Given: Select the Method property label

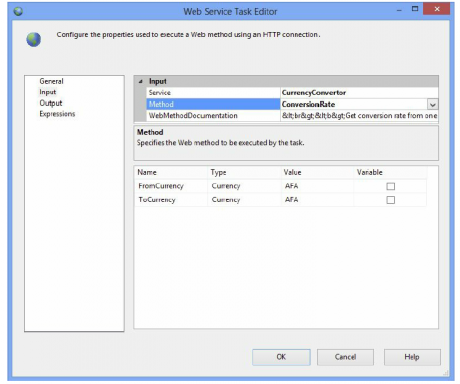Looking at the screenshot, I should coord(161,104).
